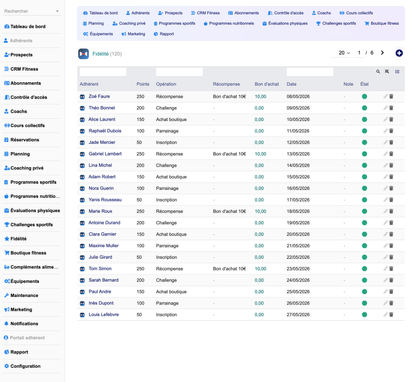Open Évaluations physiques shortcut in top panel
416x382 pixels.
285,23
